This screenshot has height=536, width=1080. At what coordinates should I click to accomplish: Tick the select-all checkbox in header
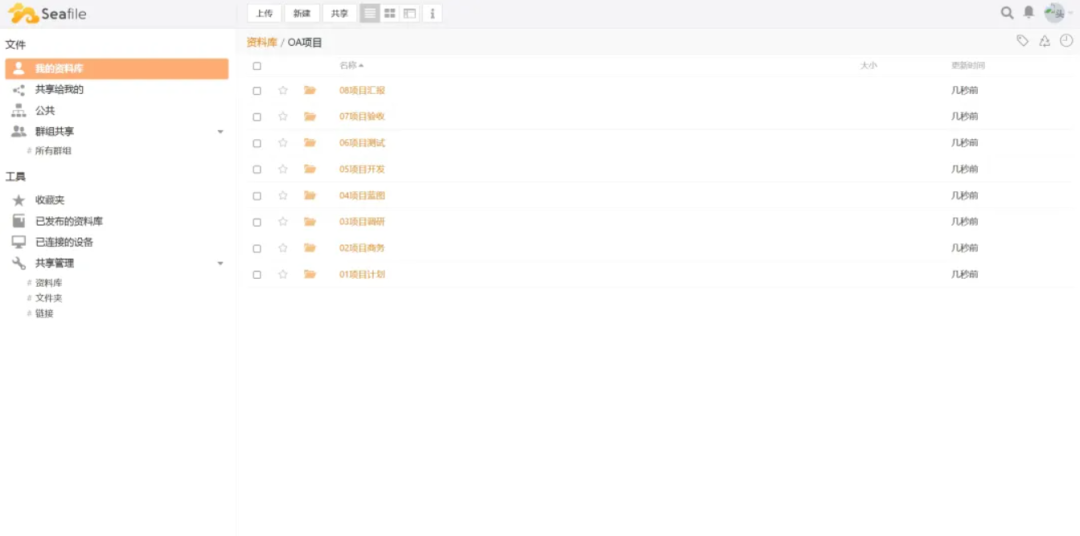[x=257, y=66]
